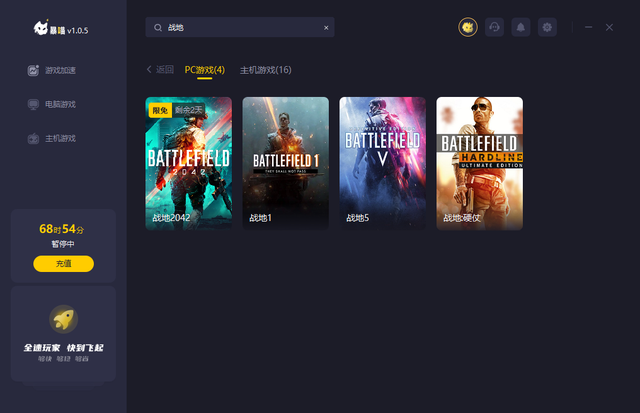The height and width of the screenshot is (413, 640).
Task: Close the application window
Action: [x=609, y=27]
